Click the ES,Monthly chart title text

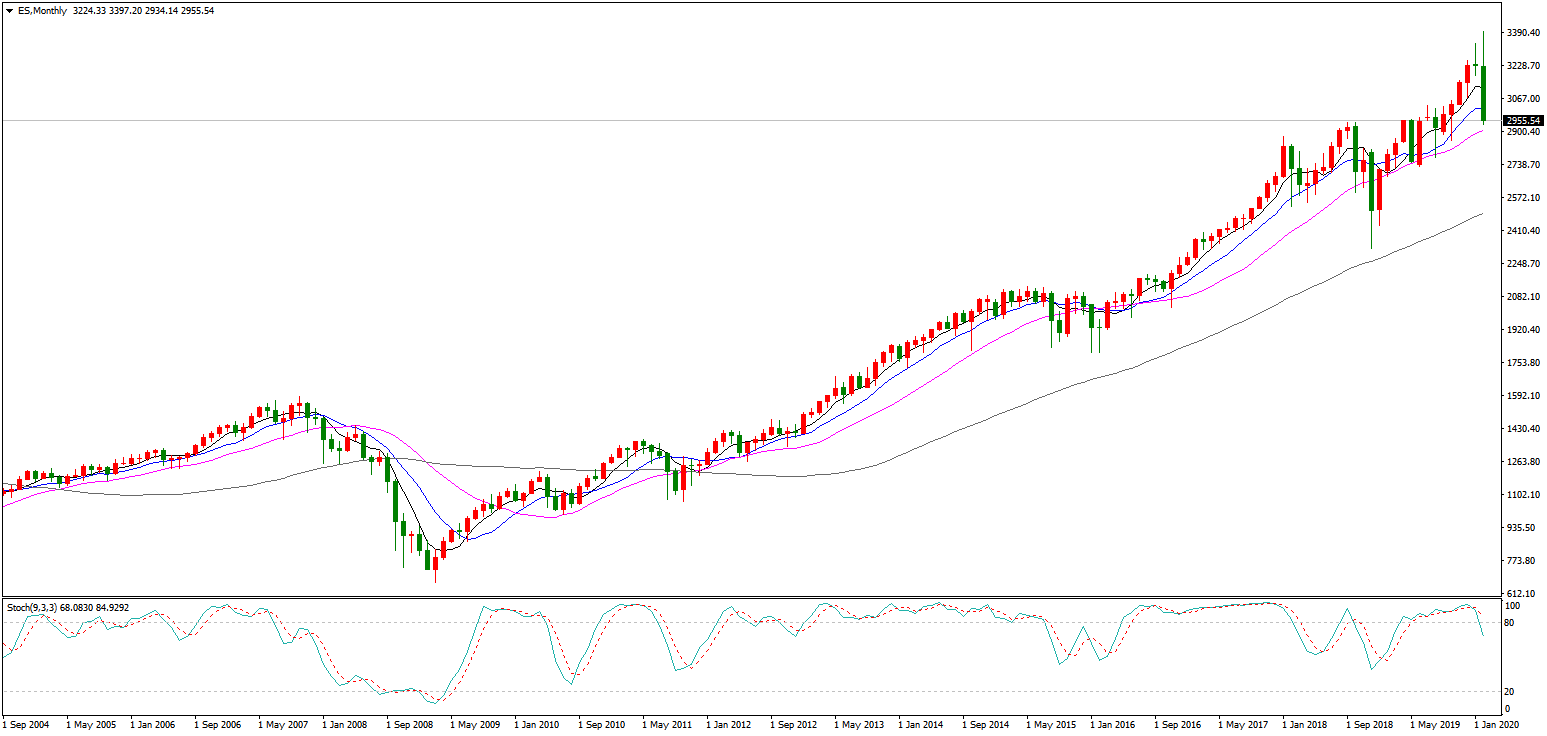pyautogui.click(x=43, y=11)
